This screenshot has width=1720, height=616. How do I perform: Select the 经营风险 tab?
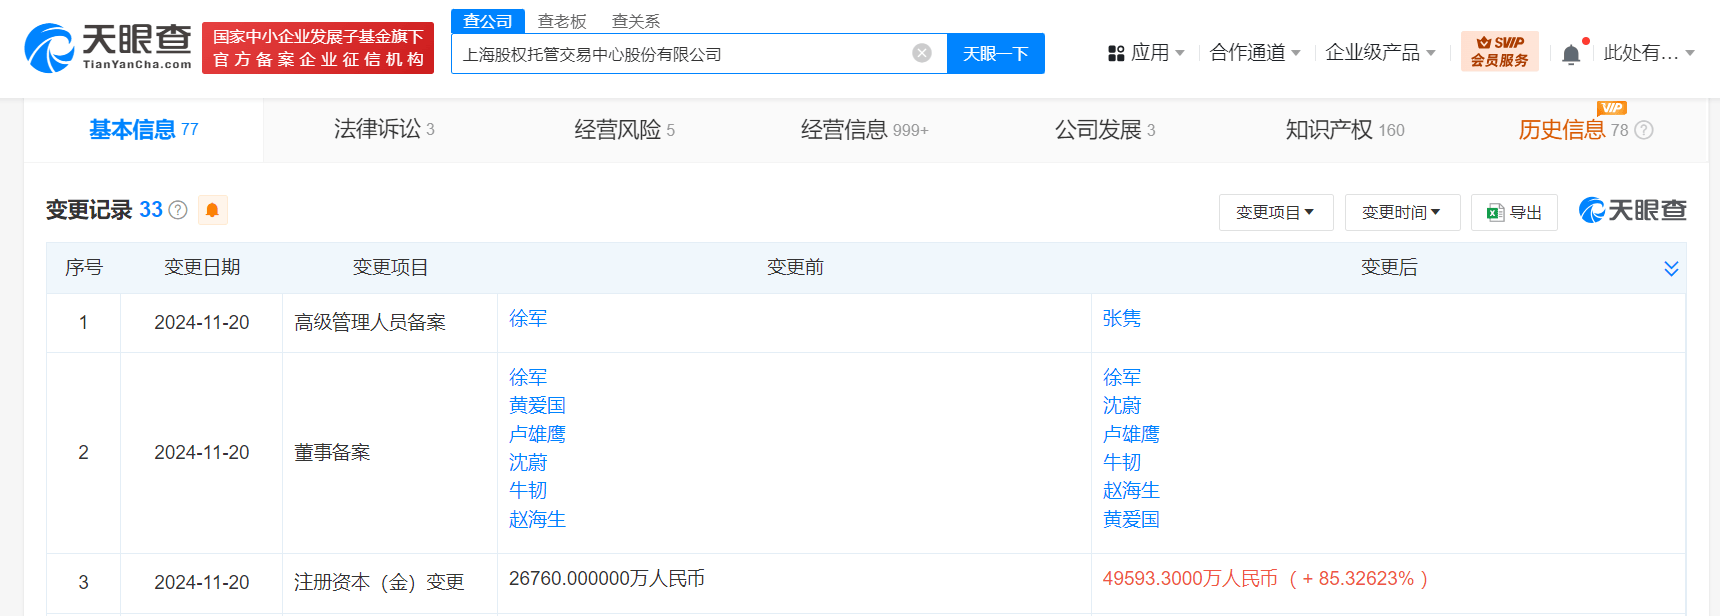point(624,130)
